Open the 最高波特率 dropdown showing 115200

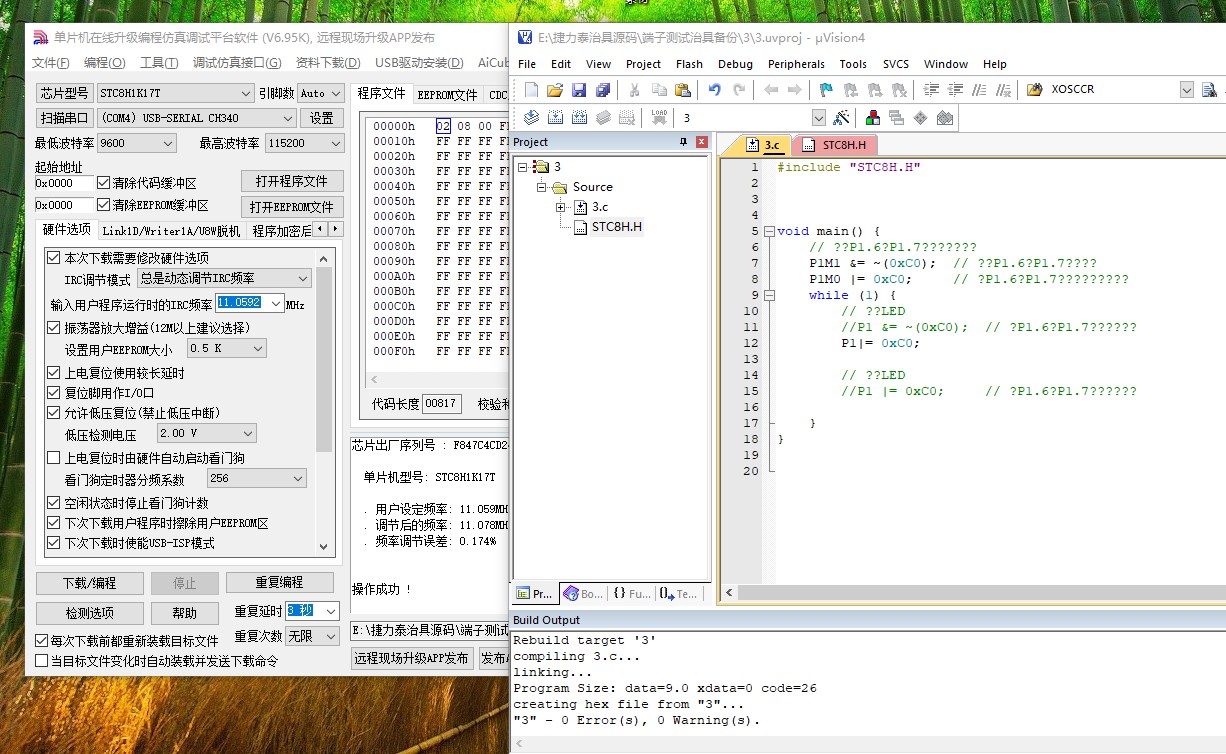[x=304, y=143]
